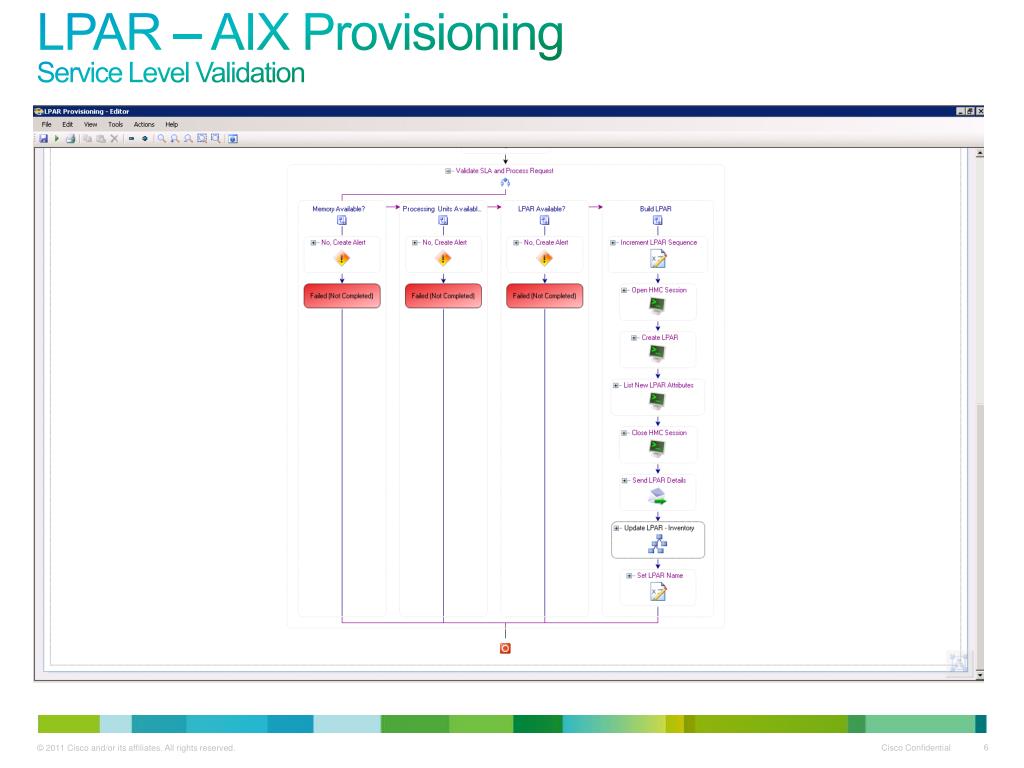Click Failed (Not Completed) under LPAR Available?
Screen dimensions: 1024x768
click(544, 296)
